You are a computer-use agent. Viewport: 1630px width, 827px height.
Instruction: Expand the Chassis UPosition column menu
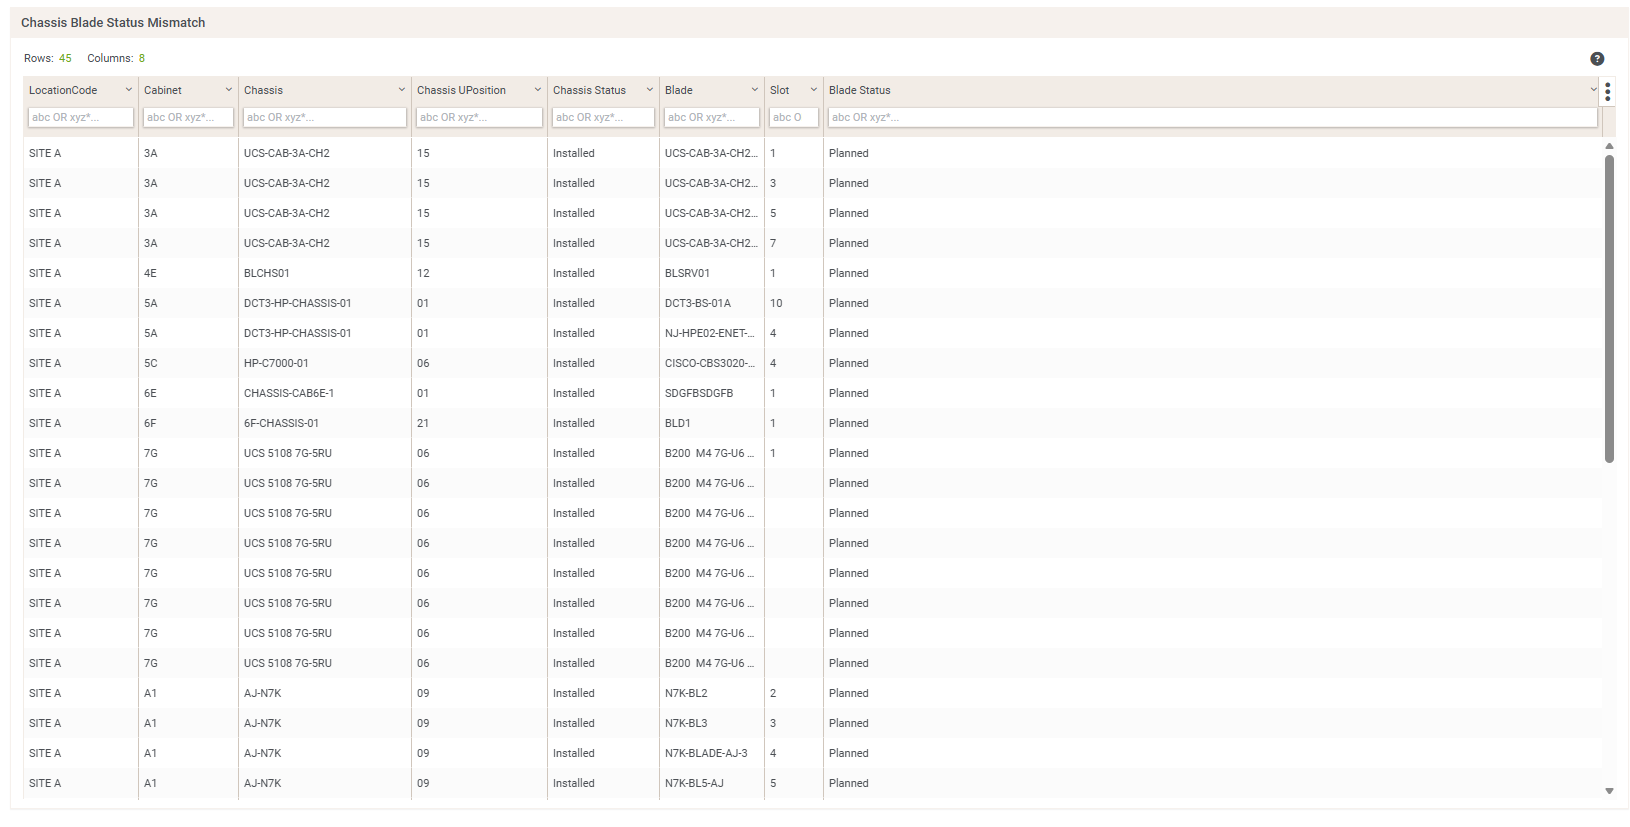tap(538, 90)
